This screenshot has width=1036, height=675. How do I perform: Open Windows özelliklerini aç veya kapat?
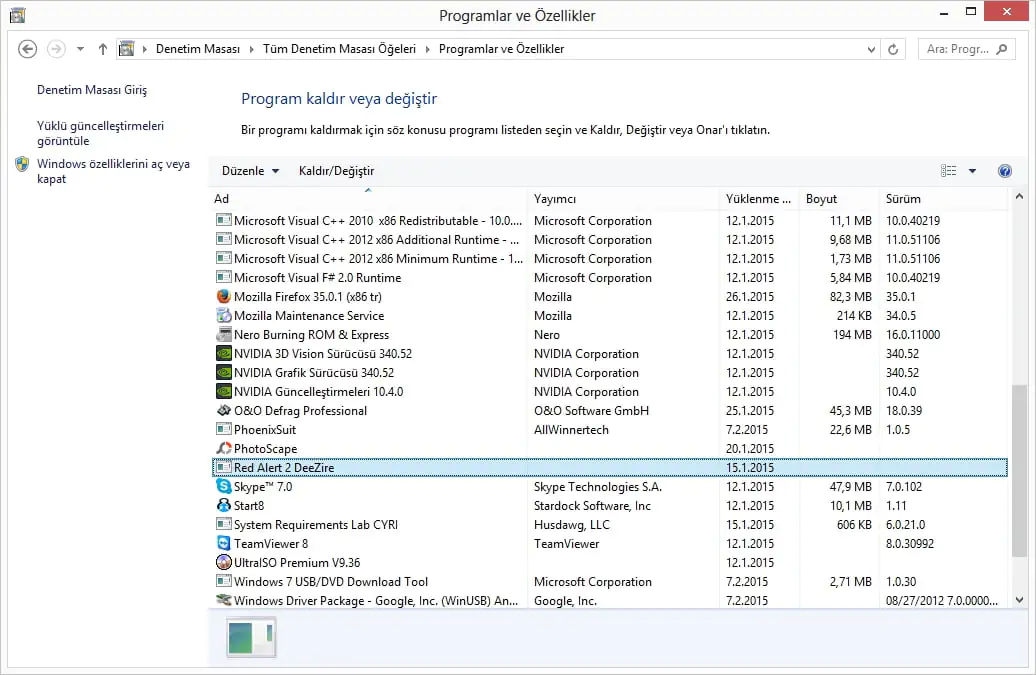click(113, 171)
